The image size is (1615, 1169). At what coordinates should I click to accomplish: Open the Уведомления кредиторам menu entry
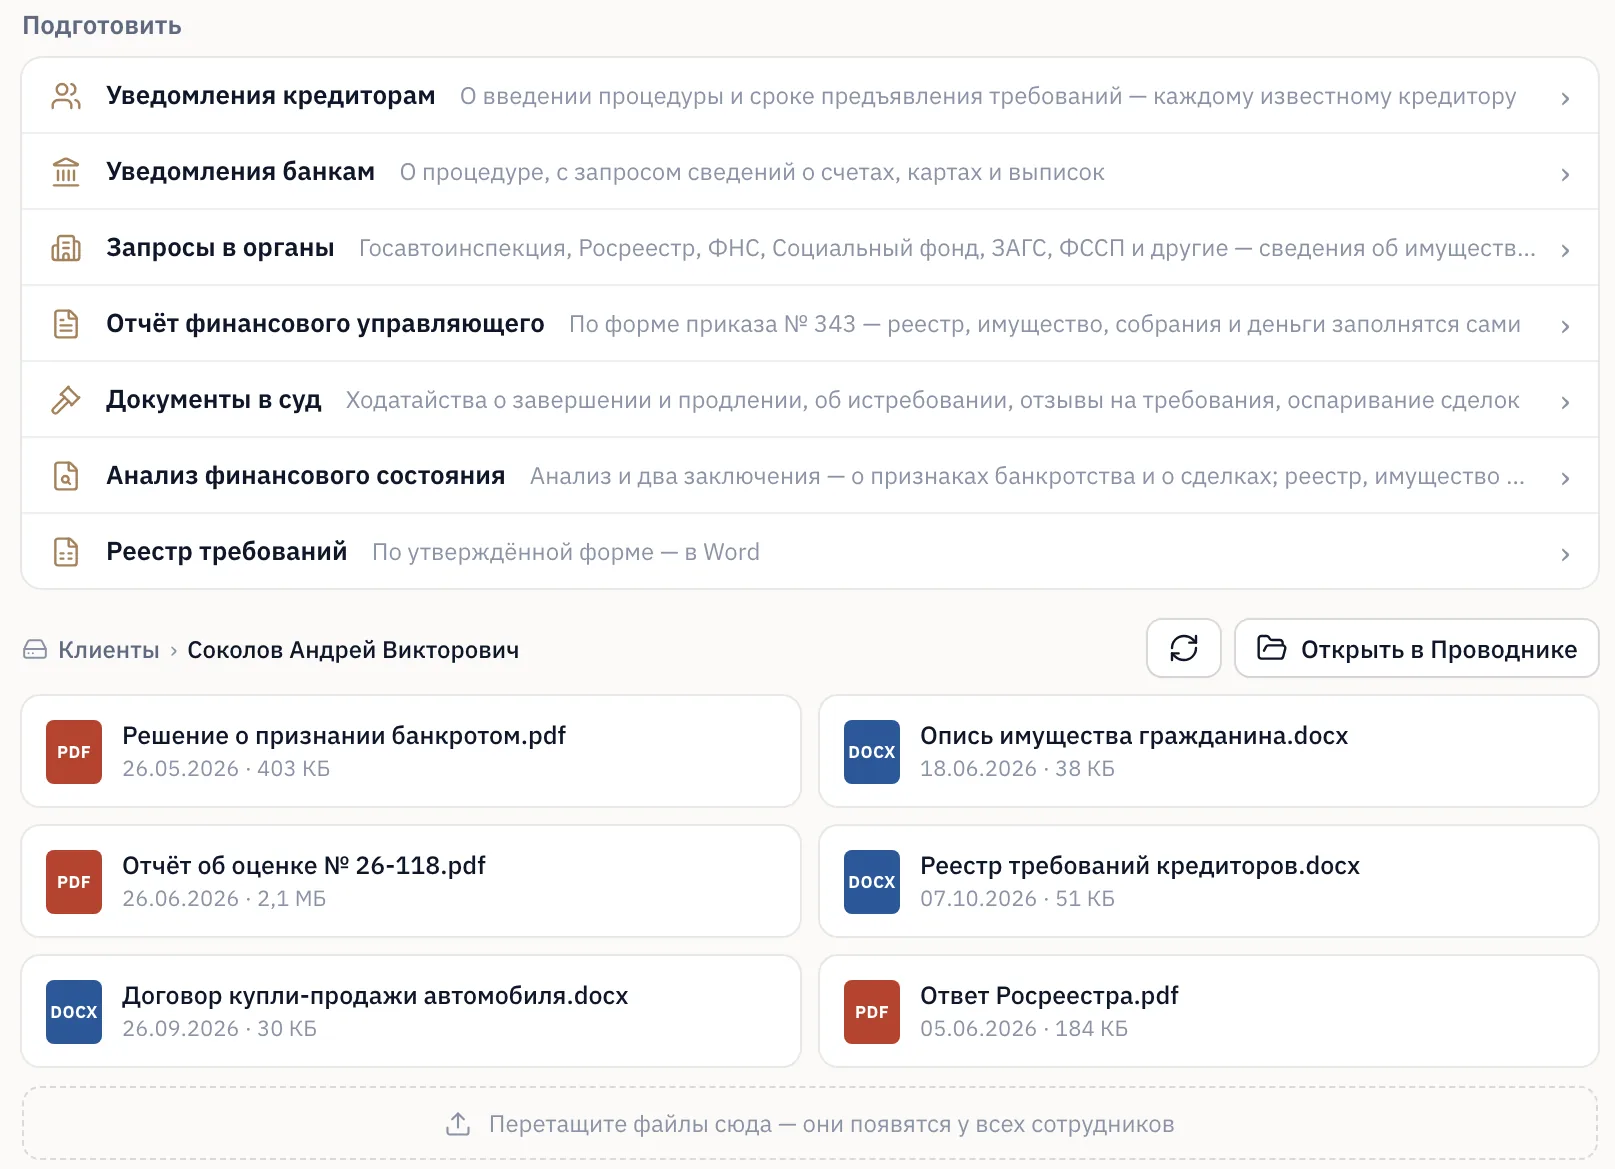pyautogui.click(x=810, y=96)
